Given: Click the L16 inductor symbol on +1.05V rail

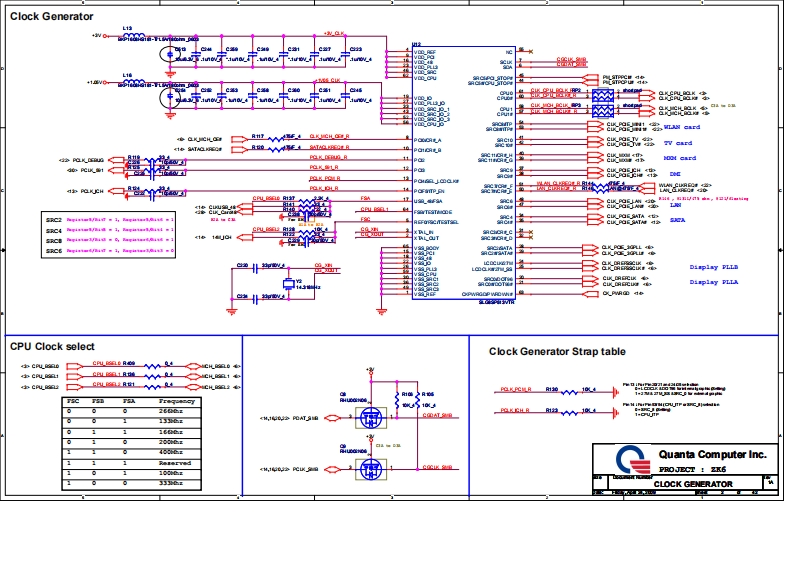Looking at the screenshot, I should 135,80.
